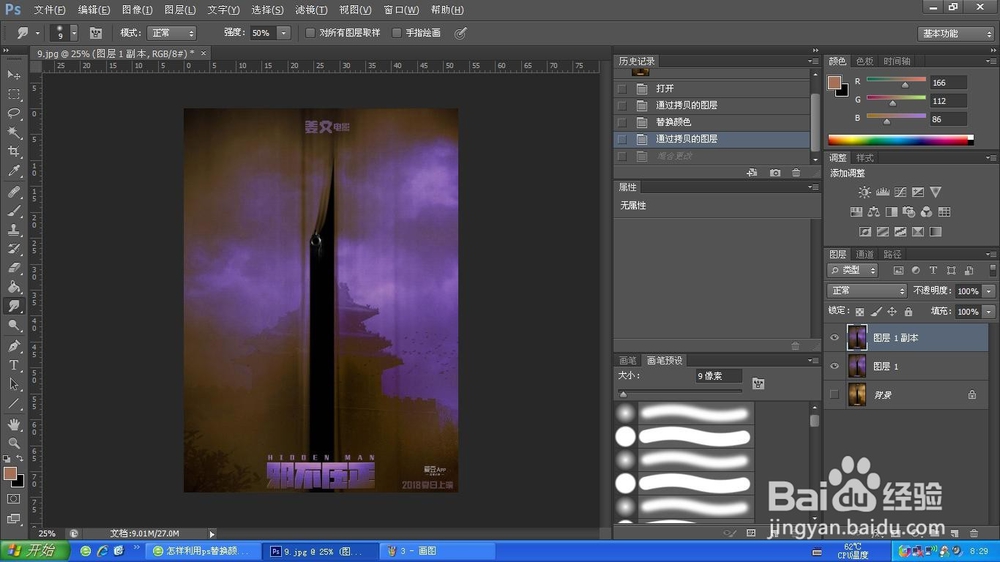
Task: Hide 图层 1 副本 layer visibility
Action: tap(834, 337)
